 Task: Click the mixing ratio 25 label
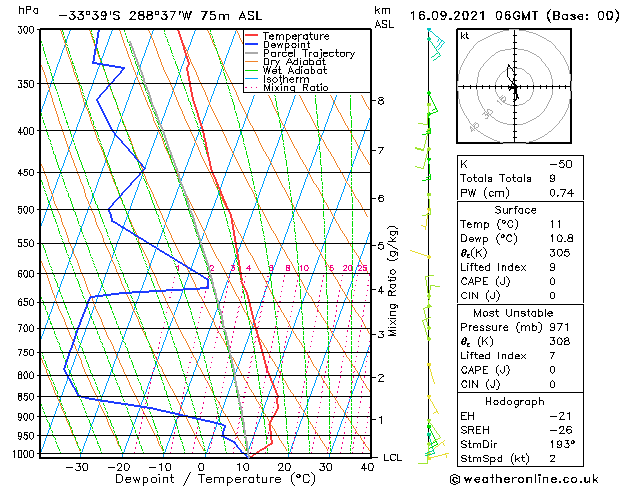363,268
